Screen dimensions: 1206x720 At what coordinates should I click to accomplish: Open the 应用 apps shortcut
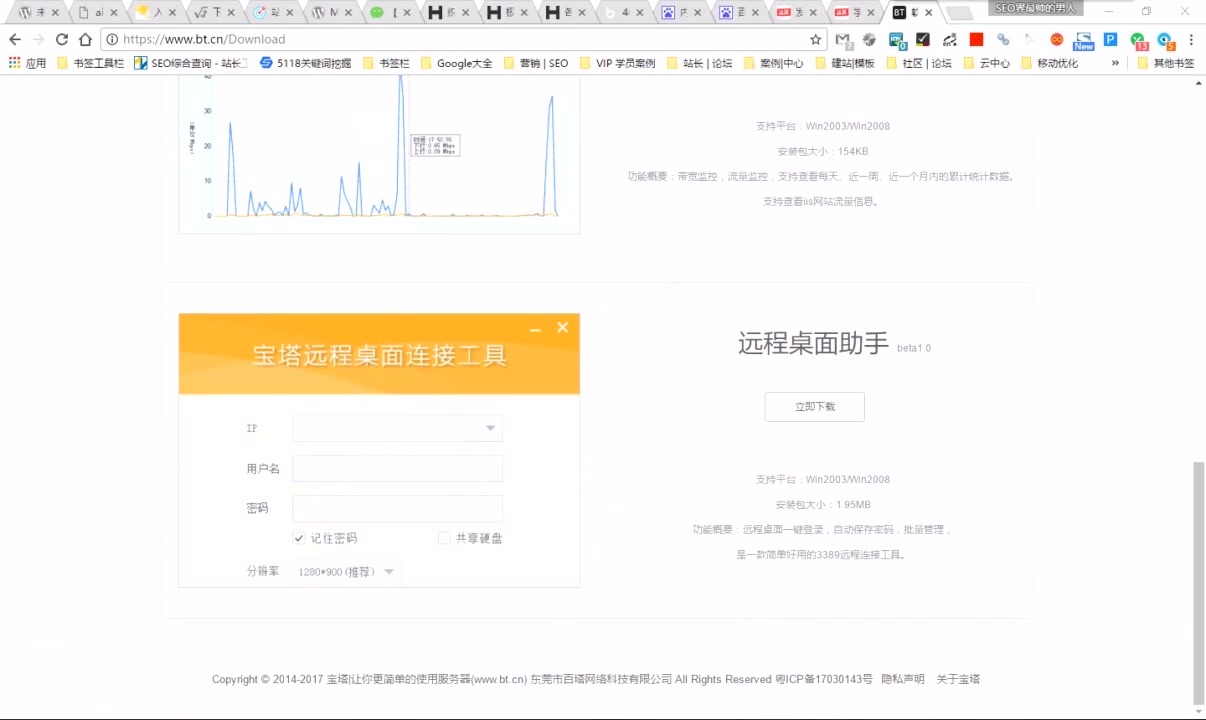point(27,63)
